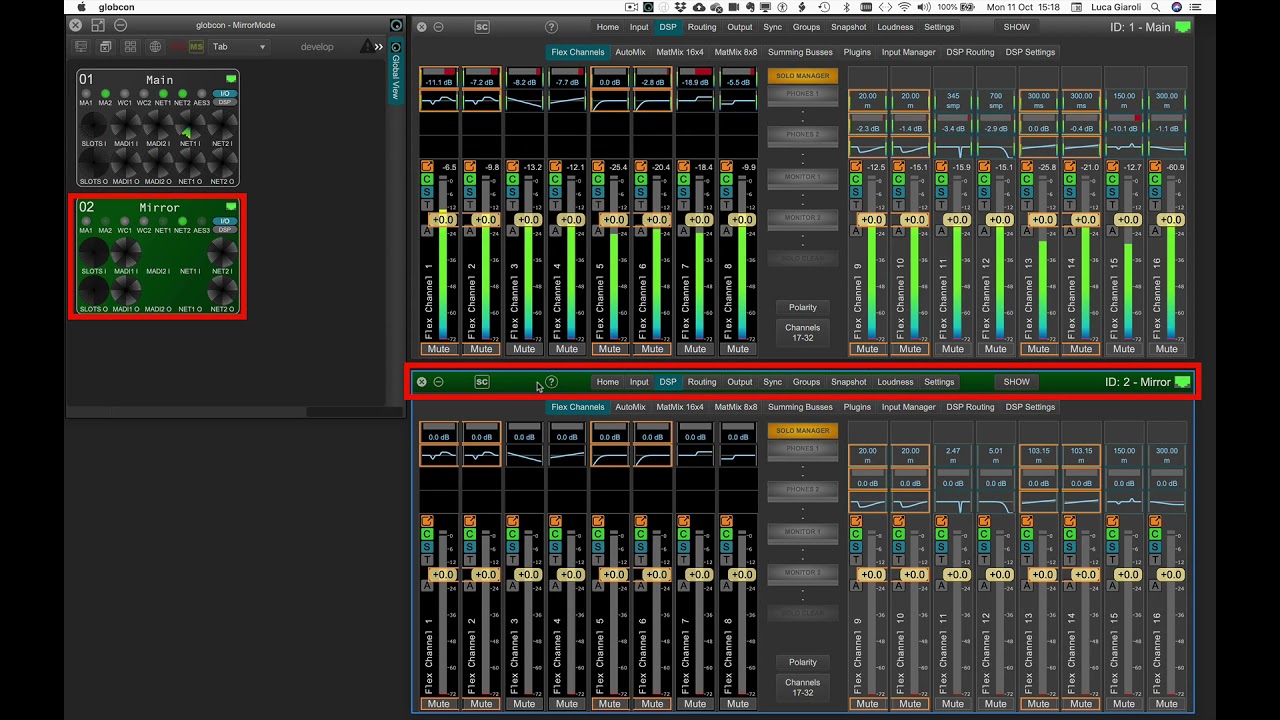
Task: Open the SC icon in the Mirror window header
Action: click(482, 382)
